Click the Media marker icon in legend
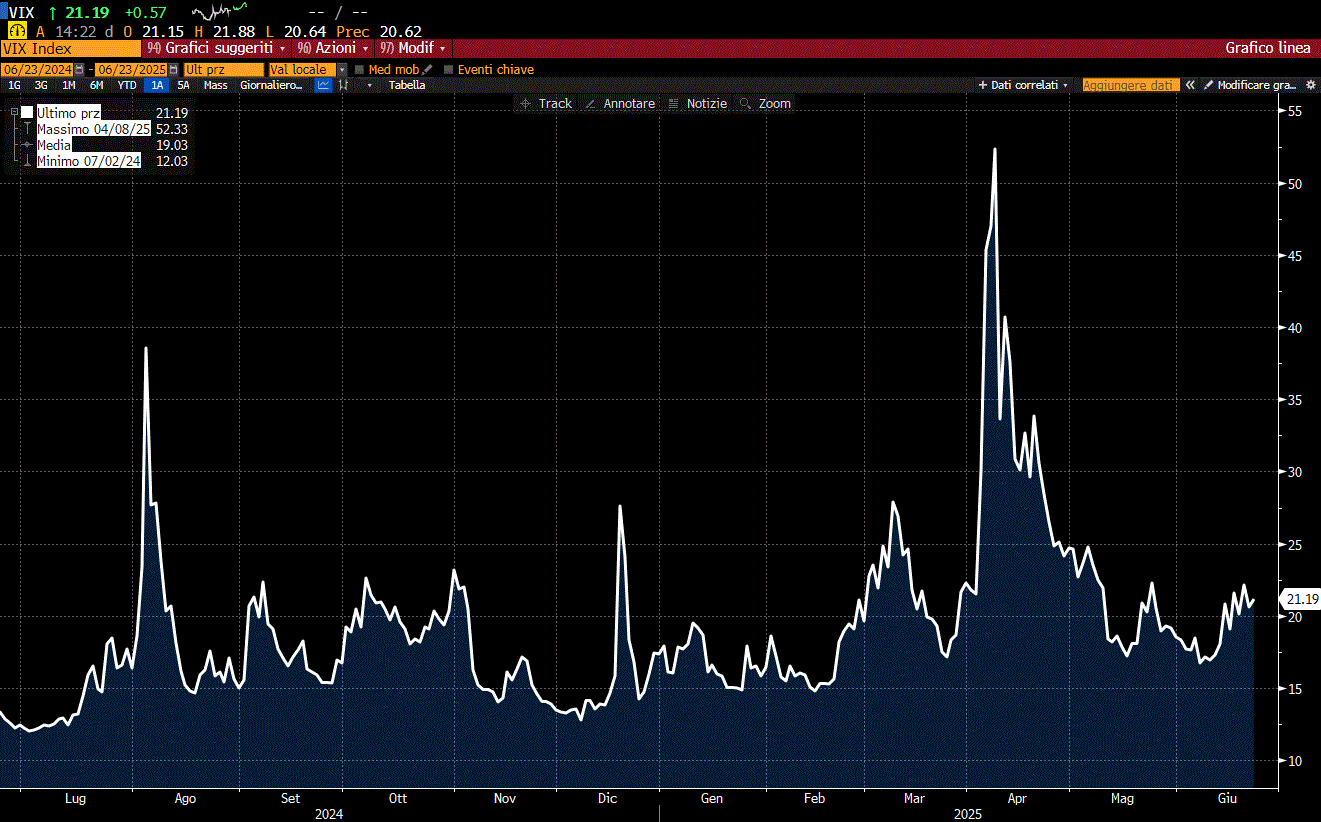The height and width of the screenshot is (822, 1321). 27,145
